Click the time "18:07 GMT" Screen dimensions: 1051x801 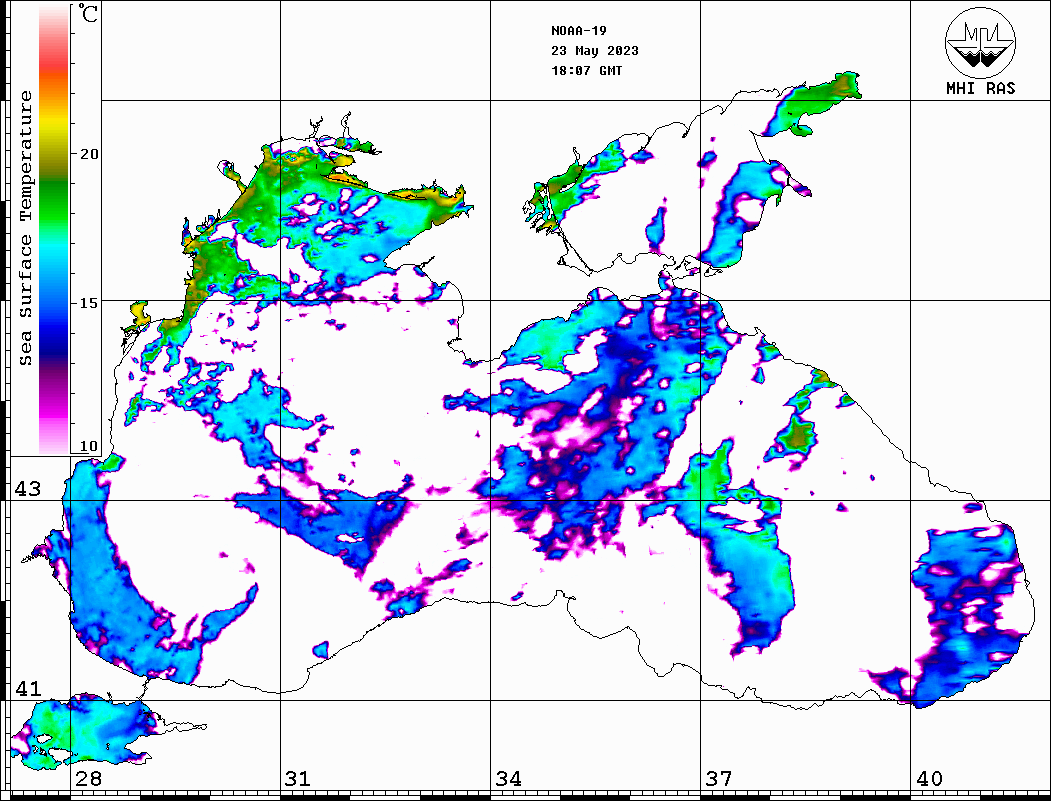(586, 70)
